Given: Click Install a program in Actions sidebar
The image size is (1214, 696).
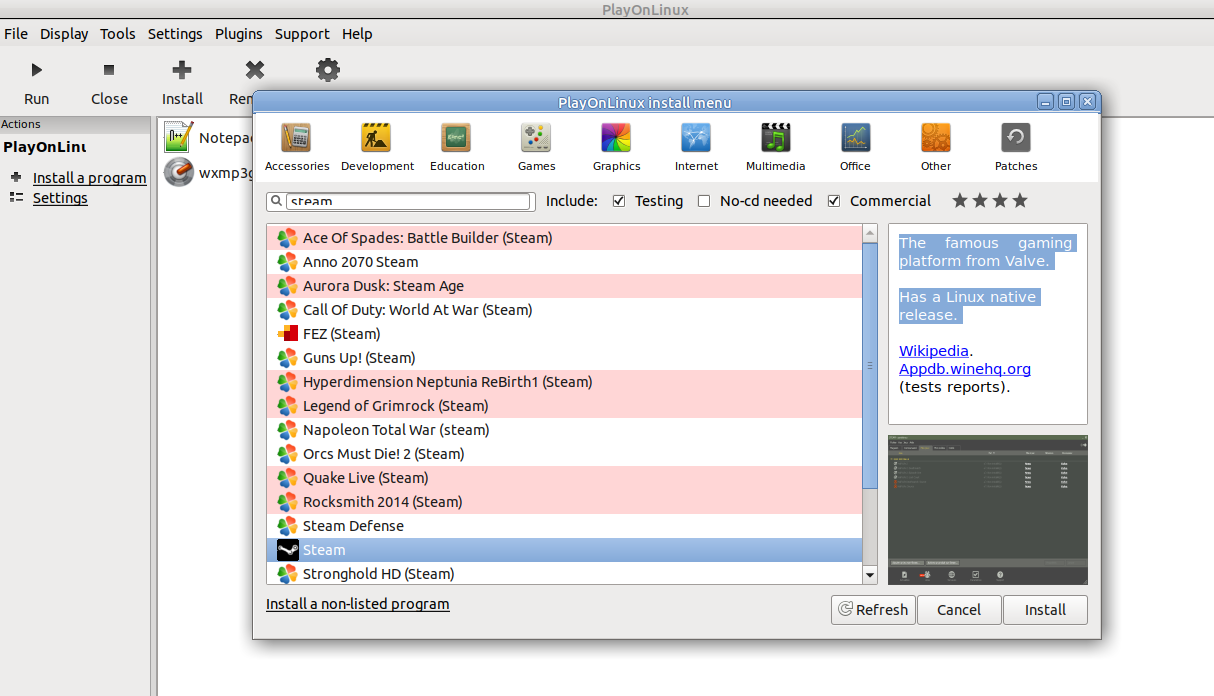Looking at the screenshot, I should pos(90,178).
